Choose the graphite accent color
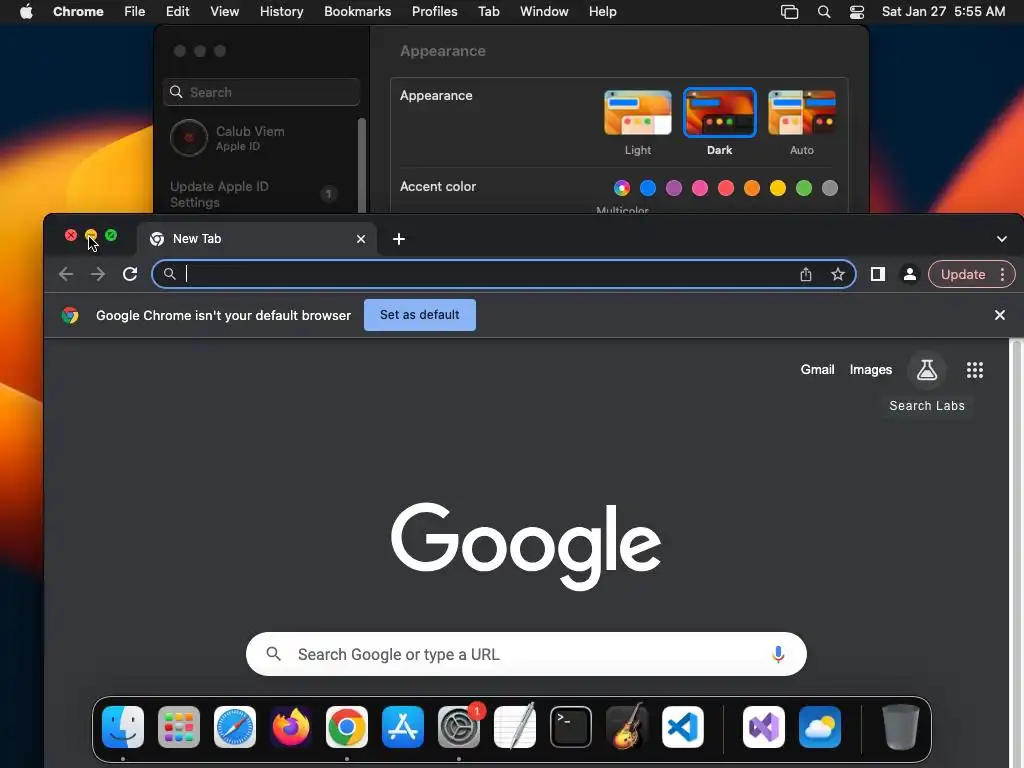This screenshot has width=1024, height=768. [x=830, y=188]
